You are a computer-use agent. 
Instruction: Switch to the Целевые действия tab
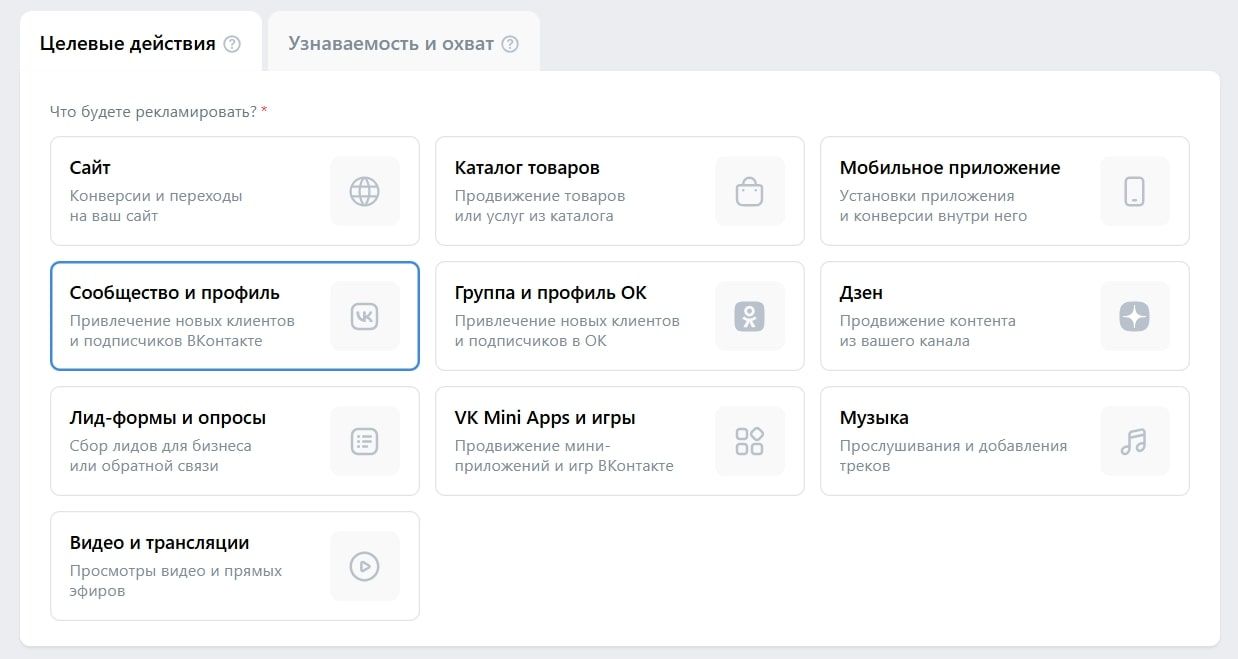(140, 42)
